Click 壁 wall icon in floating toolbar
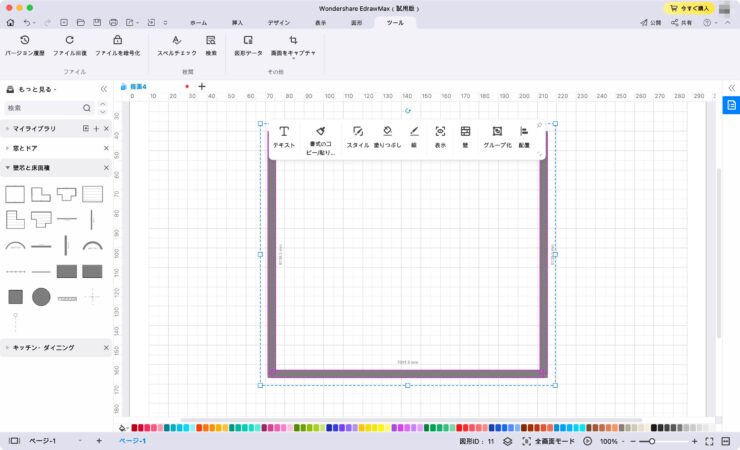 (x=465, y=131)
